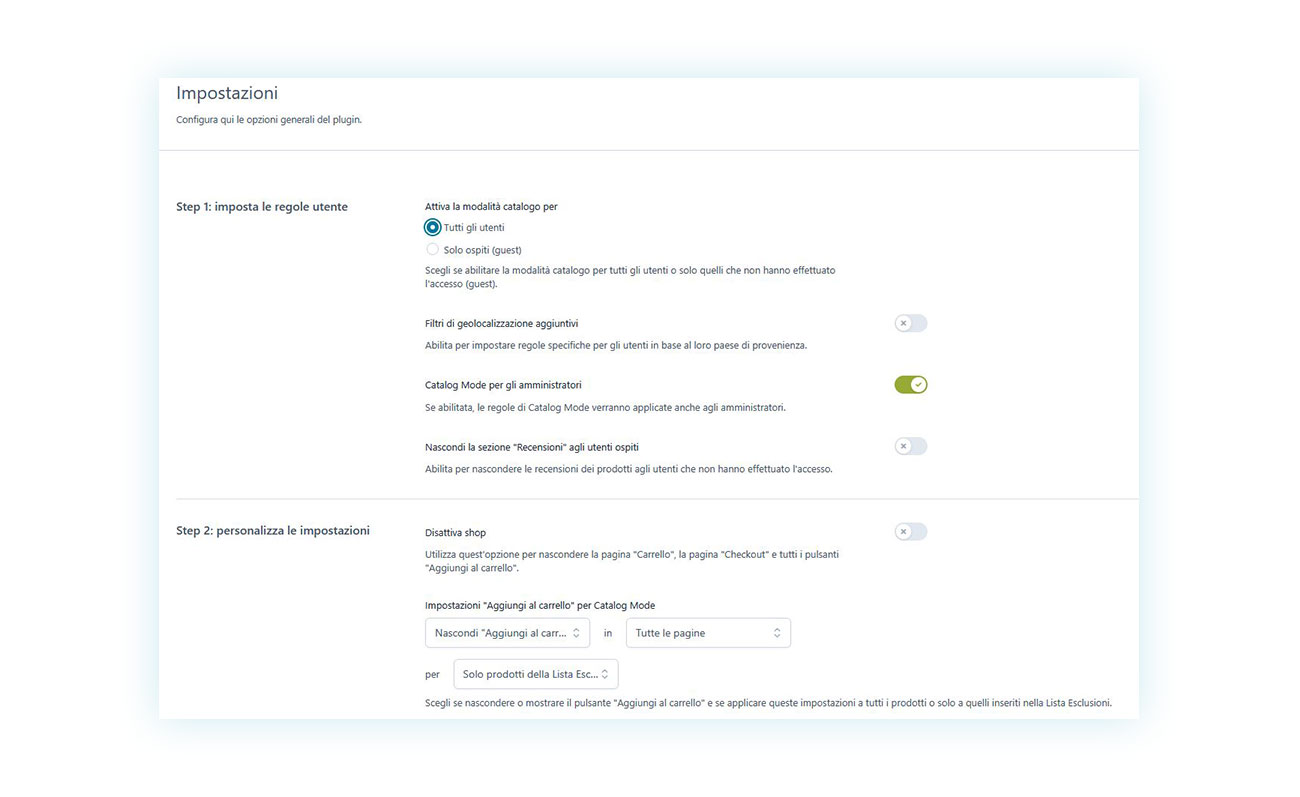This screenshot has height=797, width=1300.
Task: Click "Step 2: personalizza le impostazioni" heading
Action: pos(273,531)
